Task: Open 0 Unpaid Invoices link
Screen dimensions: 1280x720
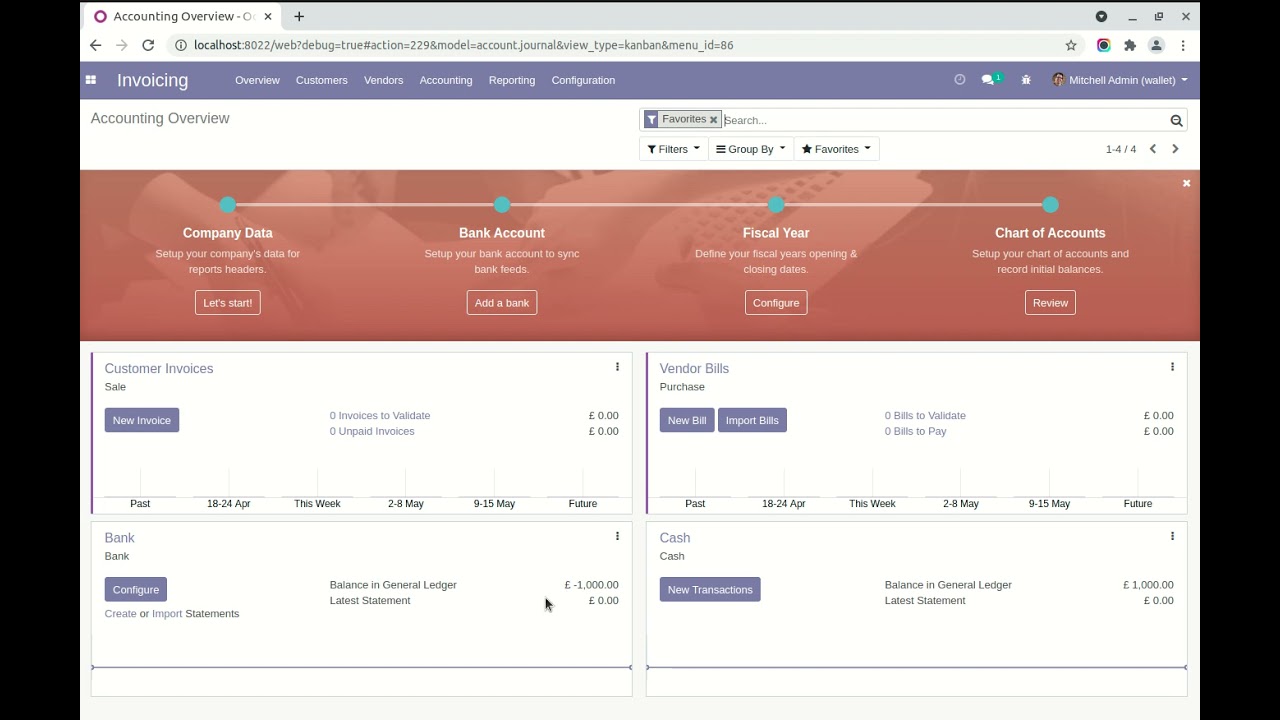Action: point(372,431)
